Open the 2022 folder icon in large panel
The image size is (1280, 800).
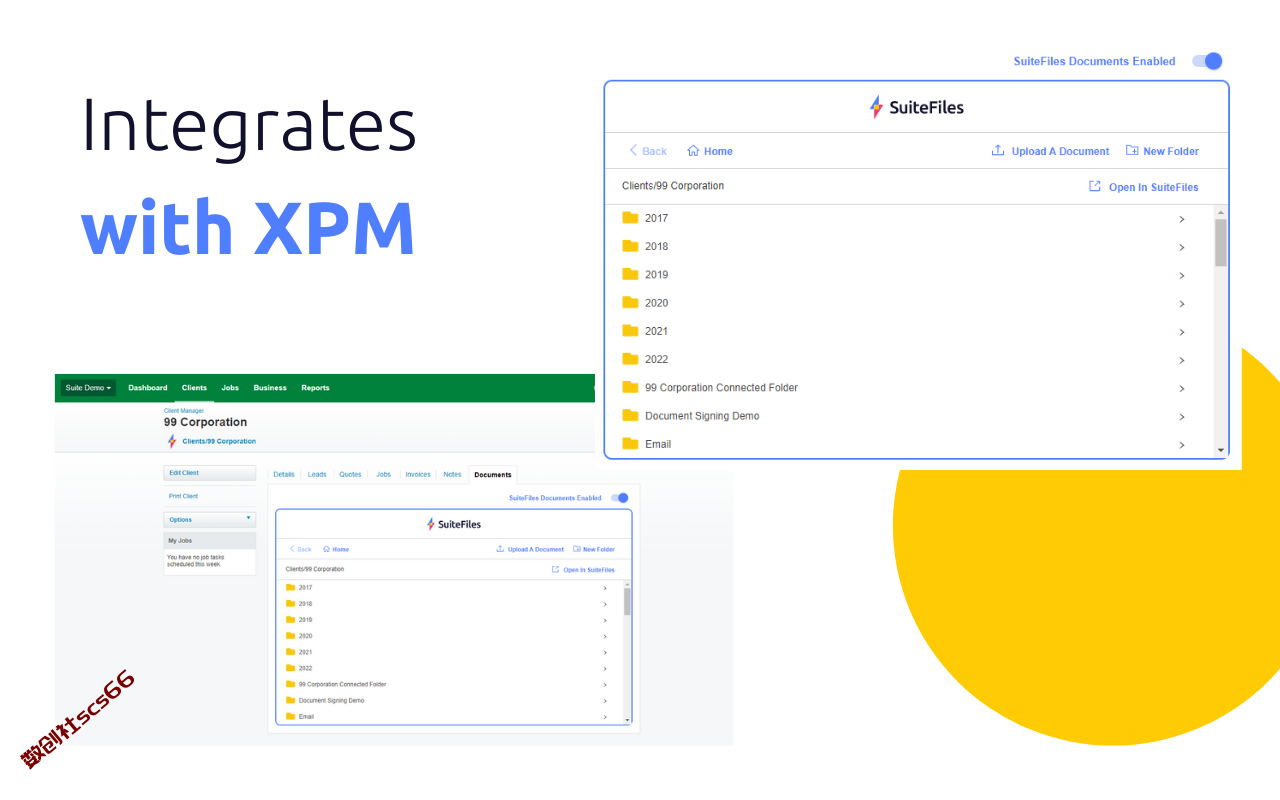pos(630,358)
